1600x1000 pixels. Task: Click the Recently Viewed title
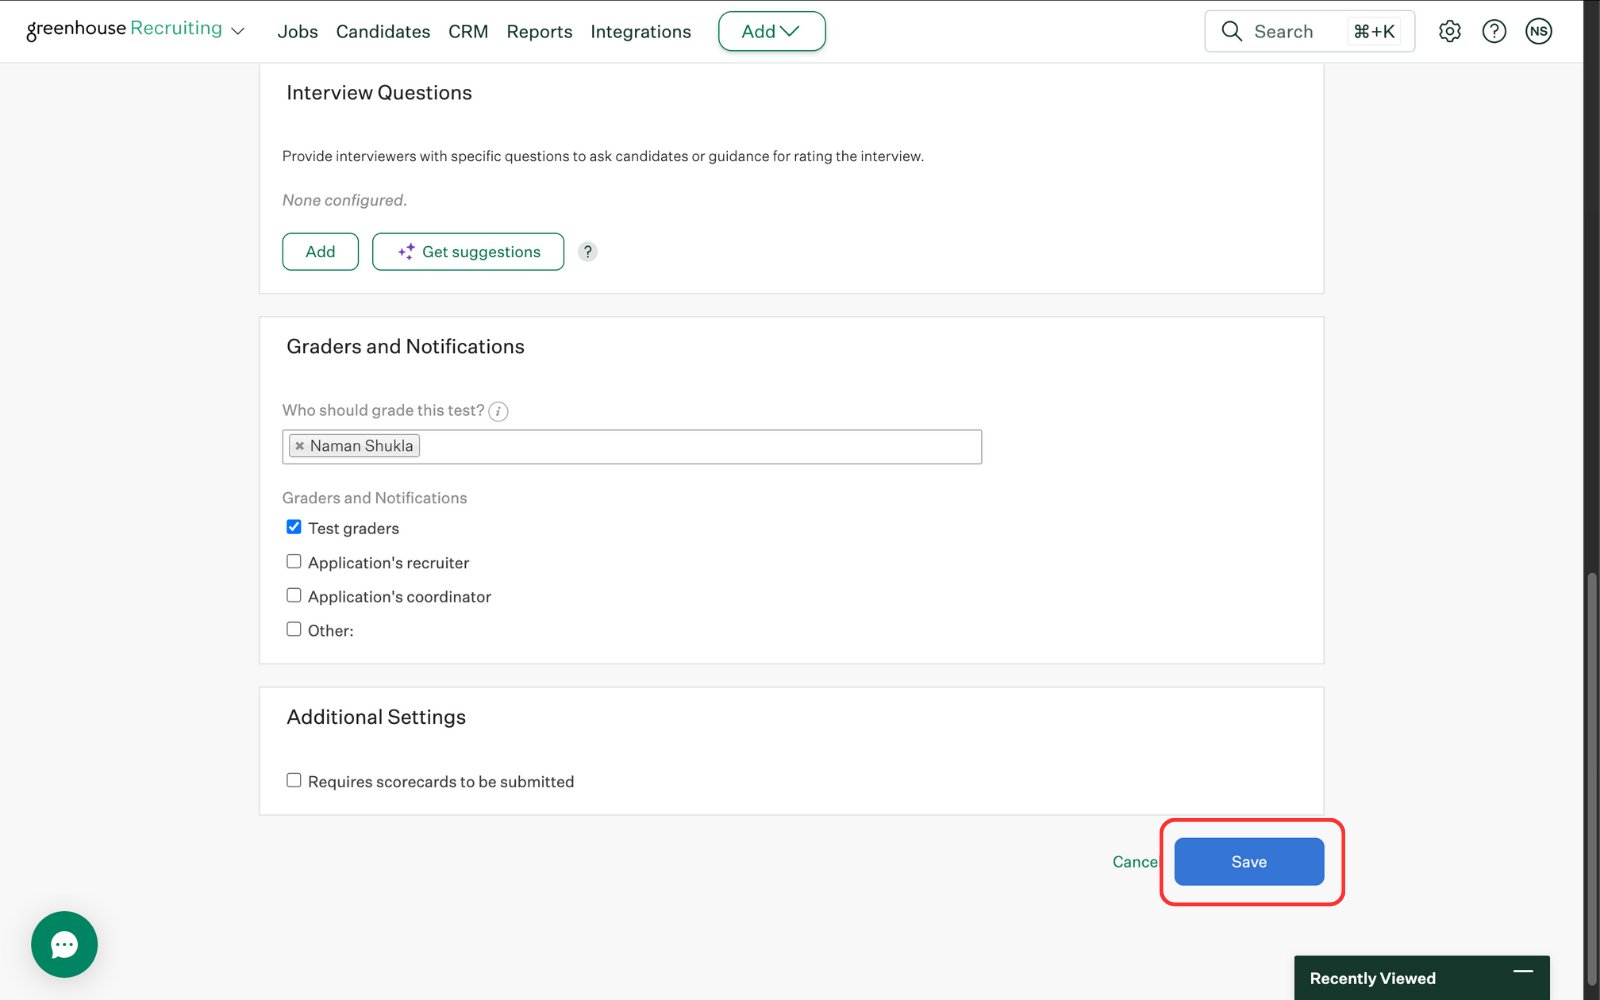pyautogui.click(x=1372, y=978)
